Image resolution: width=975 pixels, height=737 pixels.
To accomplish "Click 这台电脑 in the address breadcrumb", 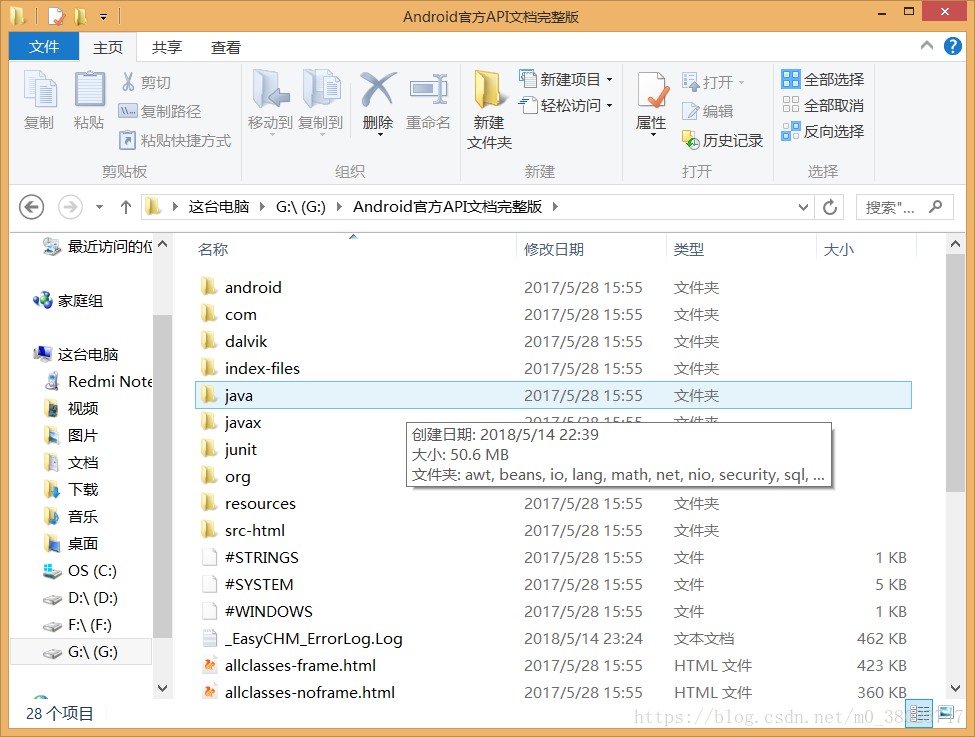I will pyautogui.click(x=219, y=206).
